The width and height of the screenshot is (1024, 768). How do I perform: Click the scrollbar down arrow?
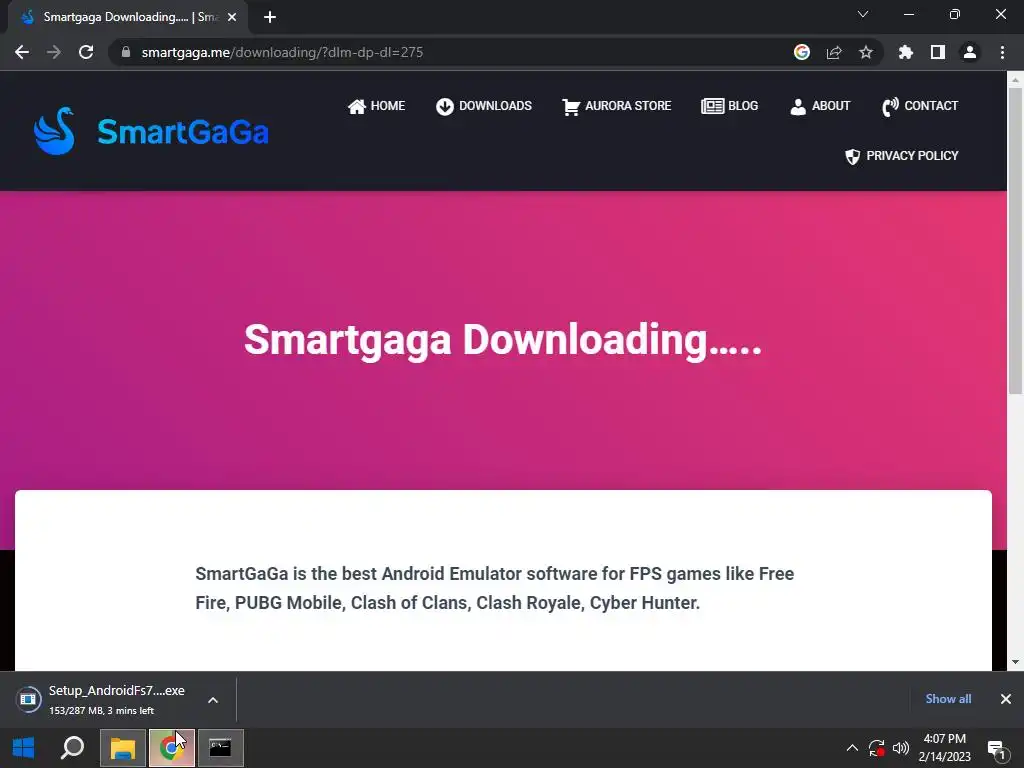[x=1015, y=662]
